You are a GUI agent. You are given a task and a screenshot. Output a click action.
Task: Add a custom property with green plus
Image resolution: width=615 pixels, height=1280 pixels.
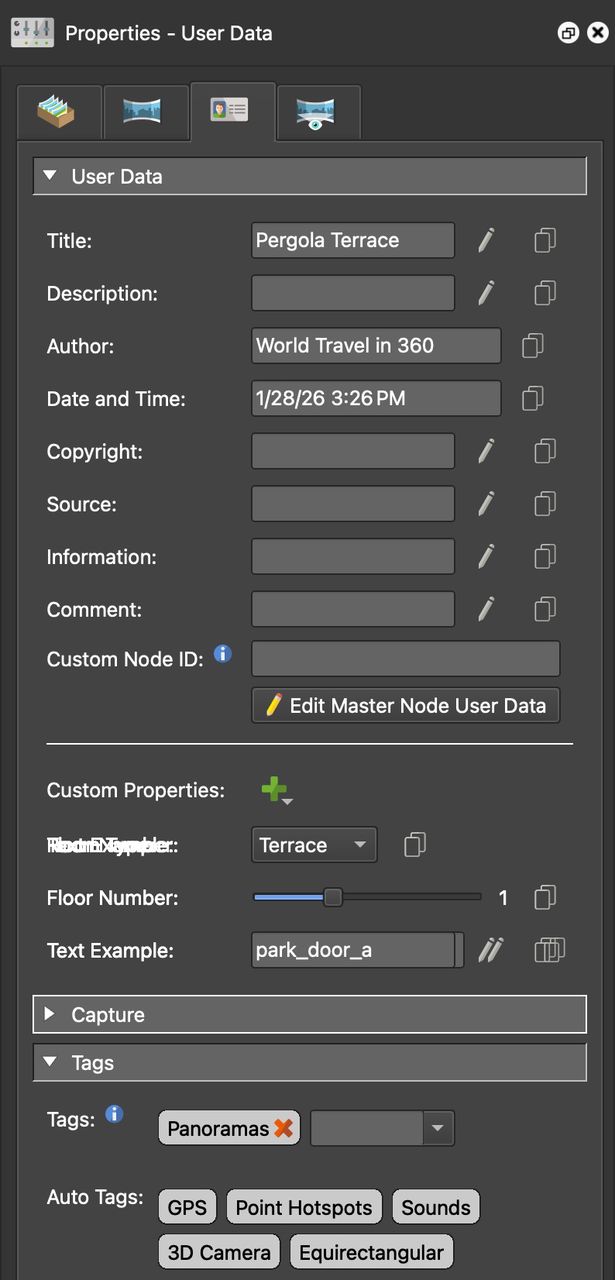point(276,790)
